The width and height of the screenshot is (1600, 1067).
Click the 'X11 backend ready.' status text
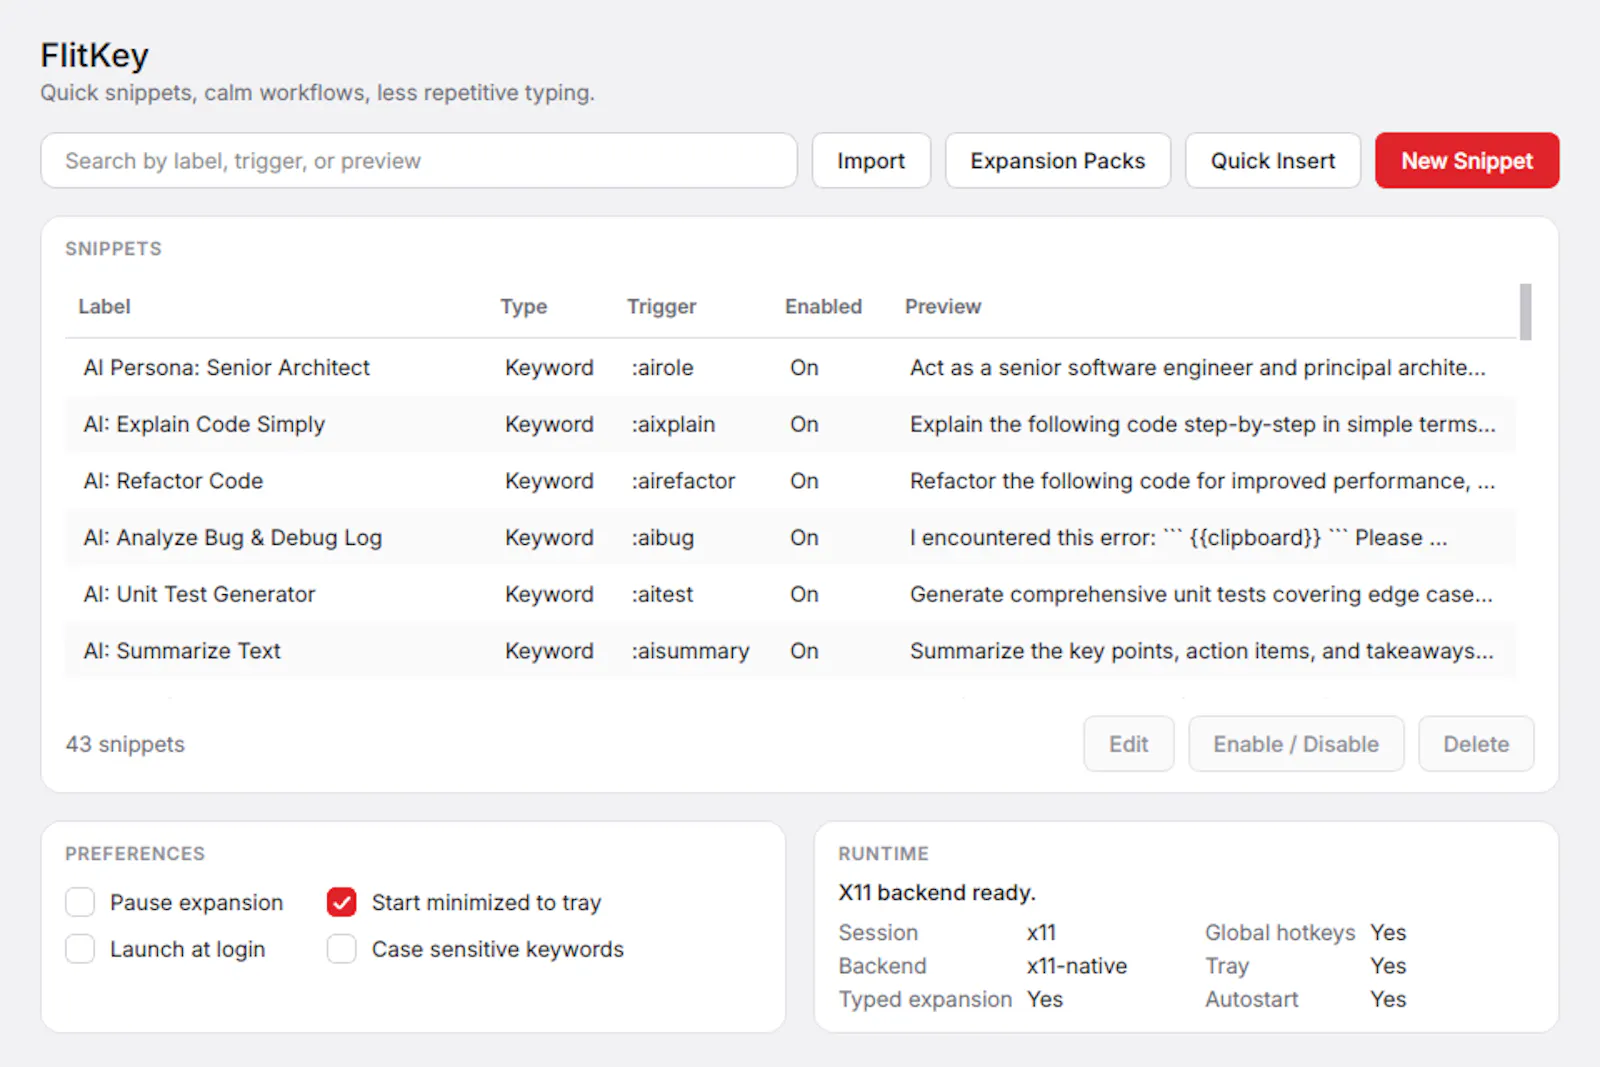[x=937, y=892]
